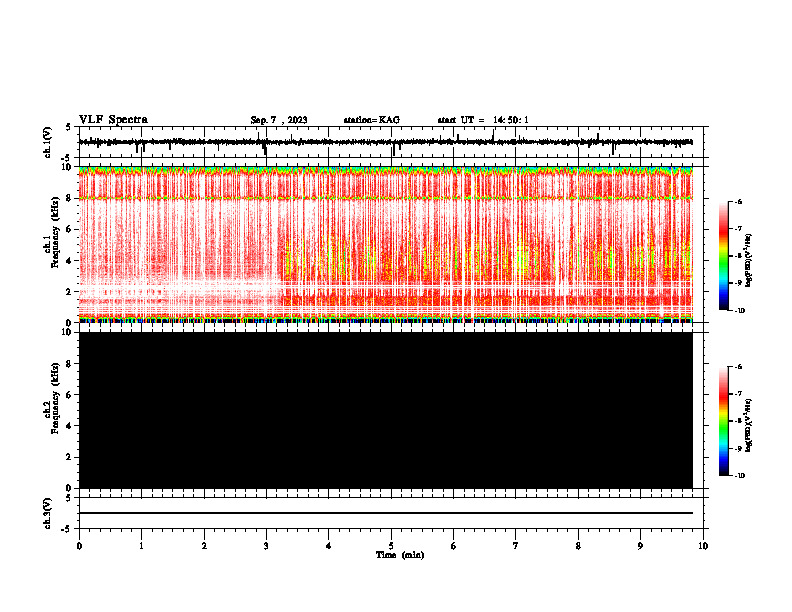Click the ch.1 spectrogram color bar
This screenshot has height=612, width=792.
(x=724, y=256)
